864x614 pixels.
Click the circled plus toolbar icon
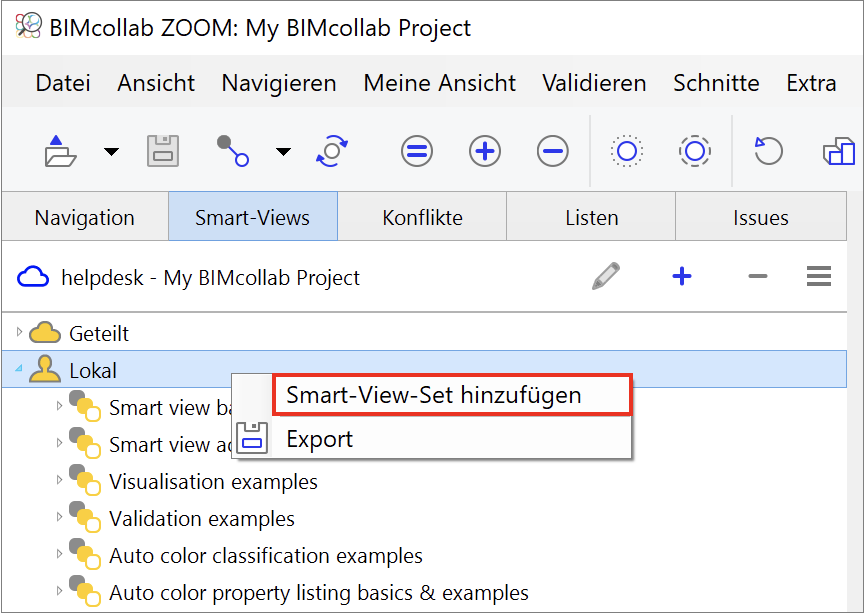tap(485, 151)
